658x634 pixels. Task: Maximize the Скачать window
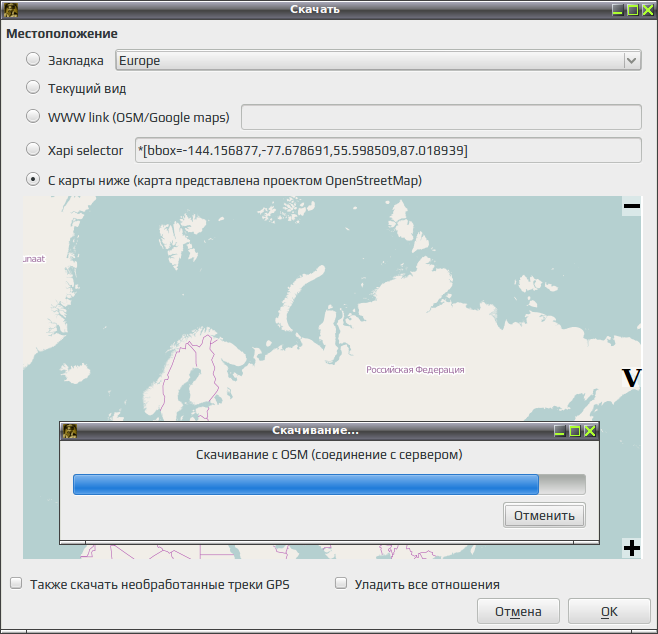click(633, 10)
